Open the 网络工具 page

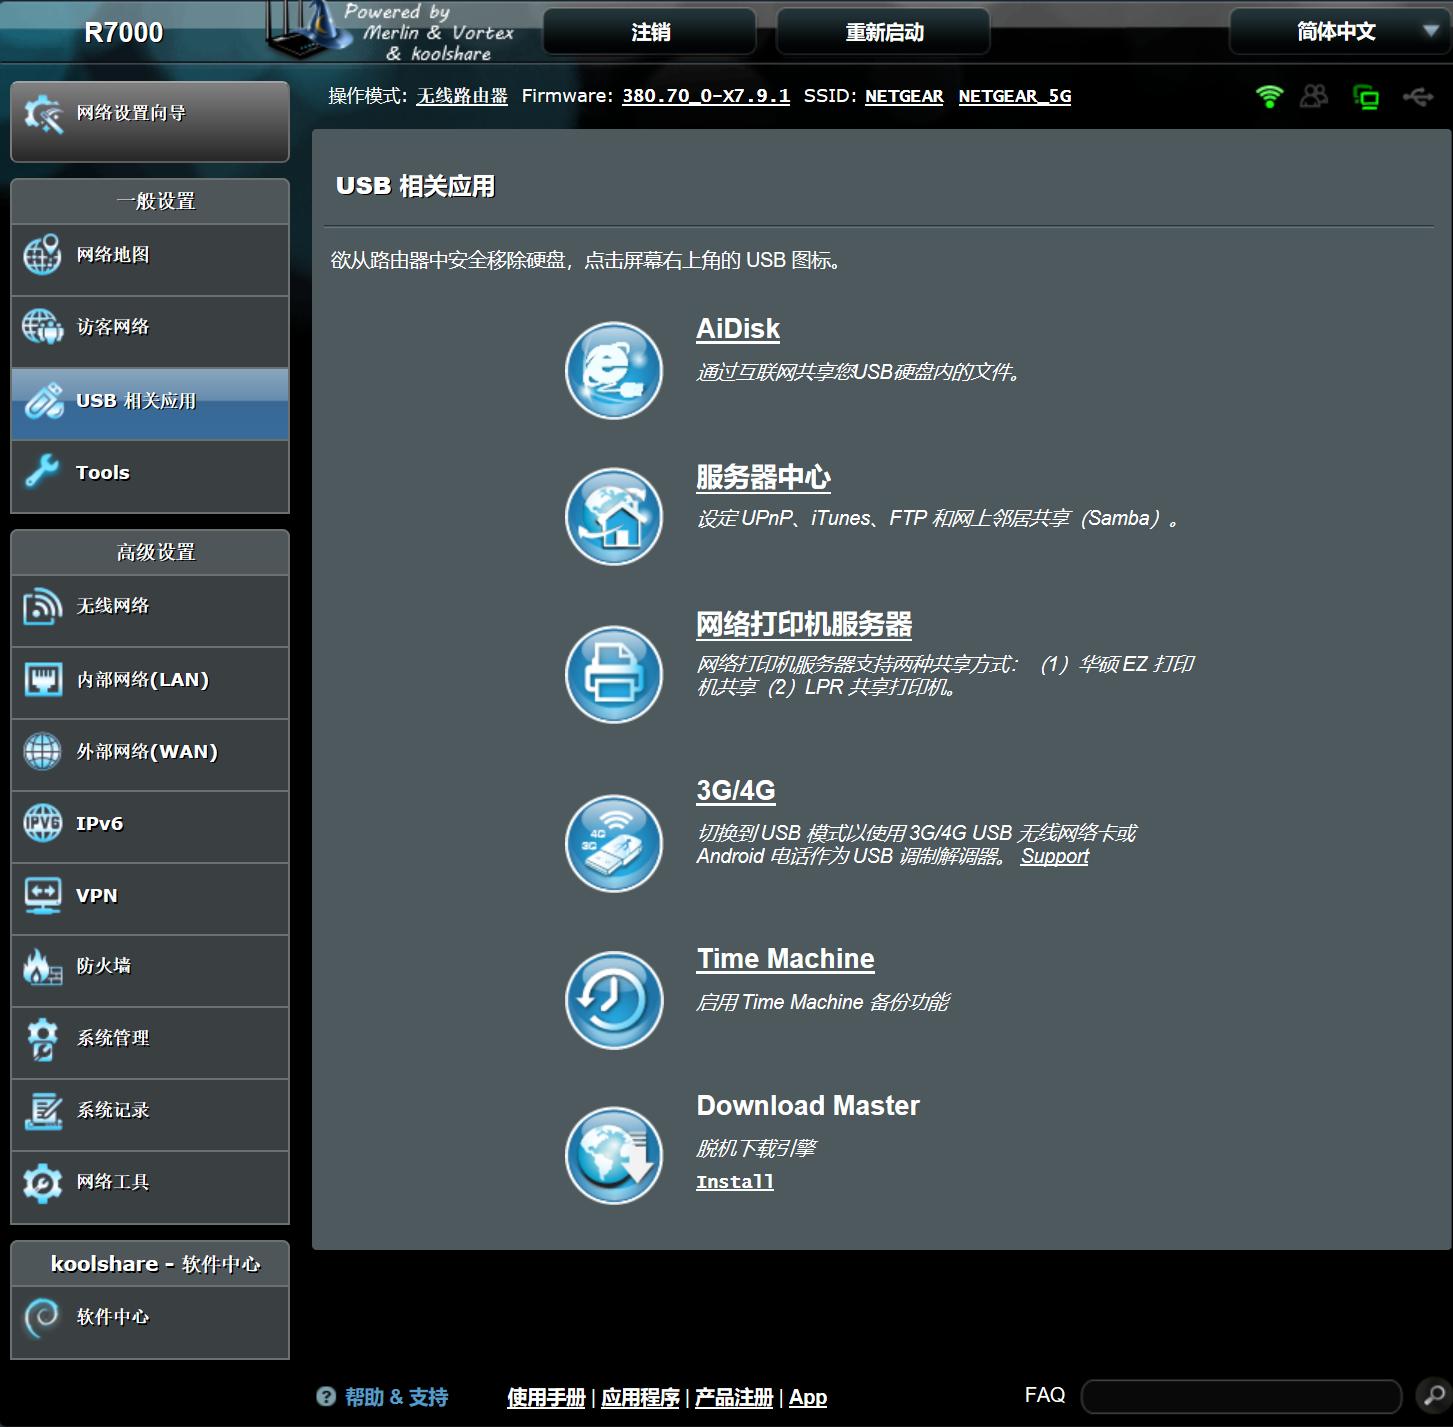click(x=150, y=1187)
